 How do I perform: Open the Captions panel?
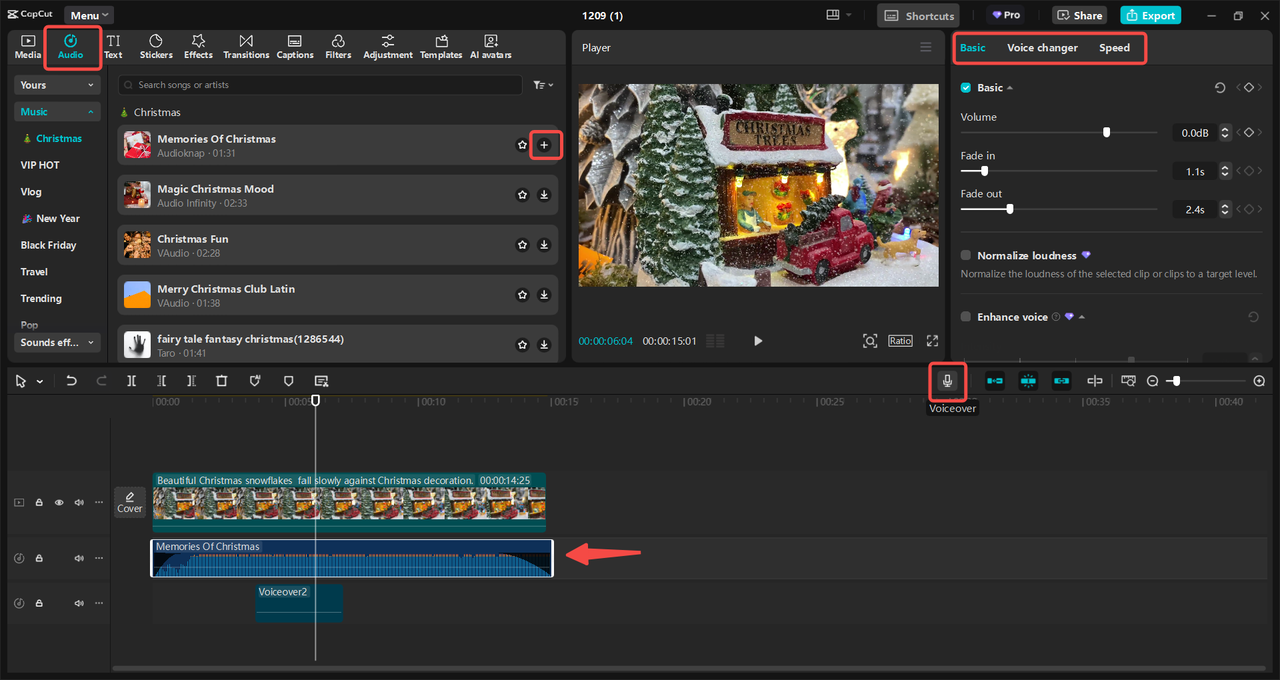click(x=295, y=47)
